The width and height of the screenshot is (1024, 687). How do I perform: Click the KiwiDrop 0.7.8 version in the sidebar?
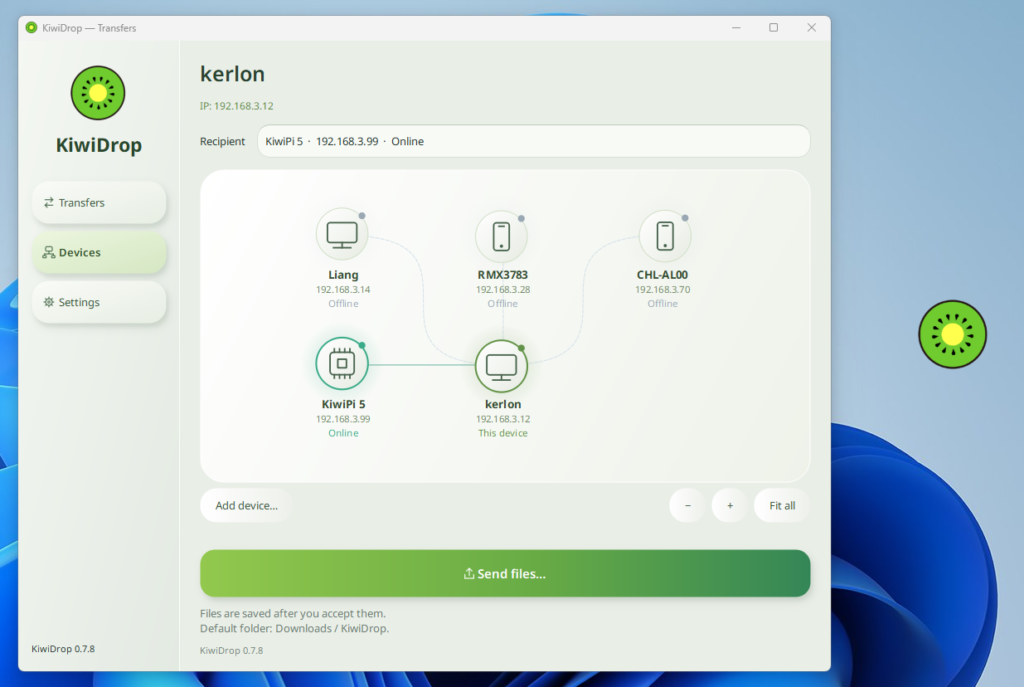pyautogui.click(x=63, y=648)
